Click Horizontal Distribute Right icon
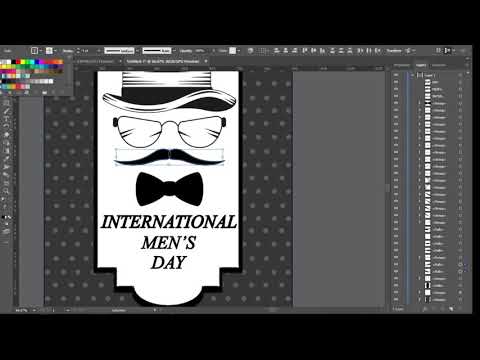This screenshot has width=480, height=360. [x=377, y=51]
